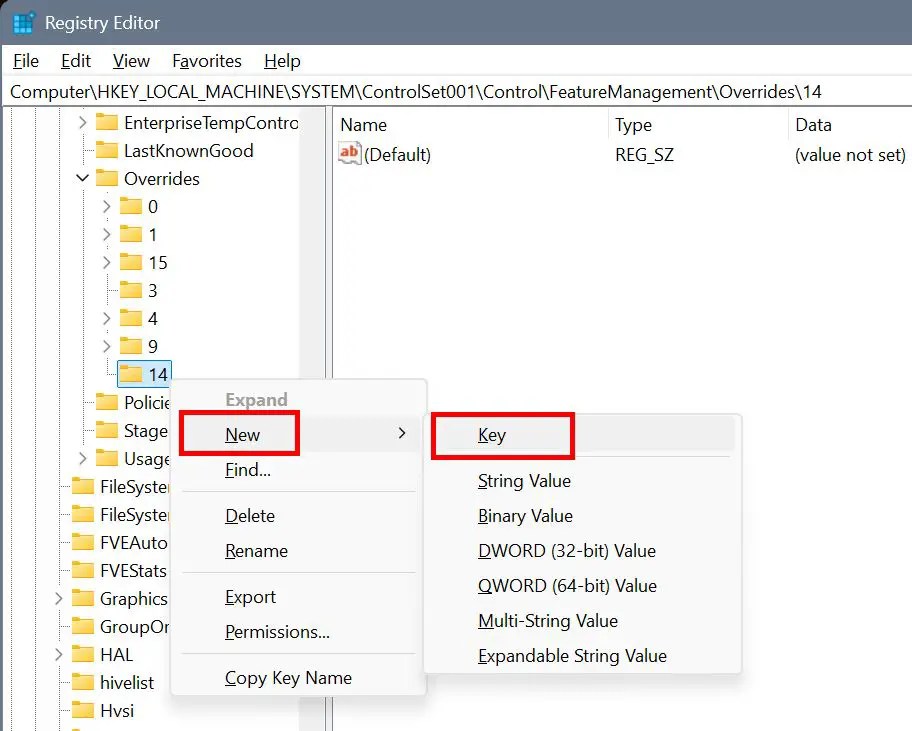Click the registry path address bar
The height and width of the screenshot is (731, 912).
pos(457,91)
